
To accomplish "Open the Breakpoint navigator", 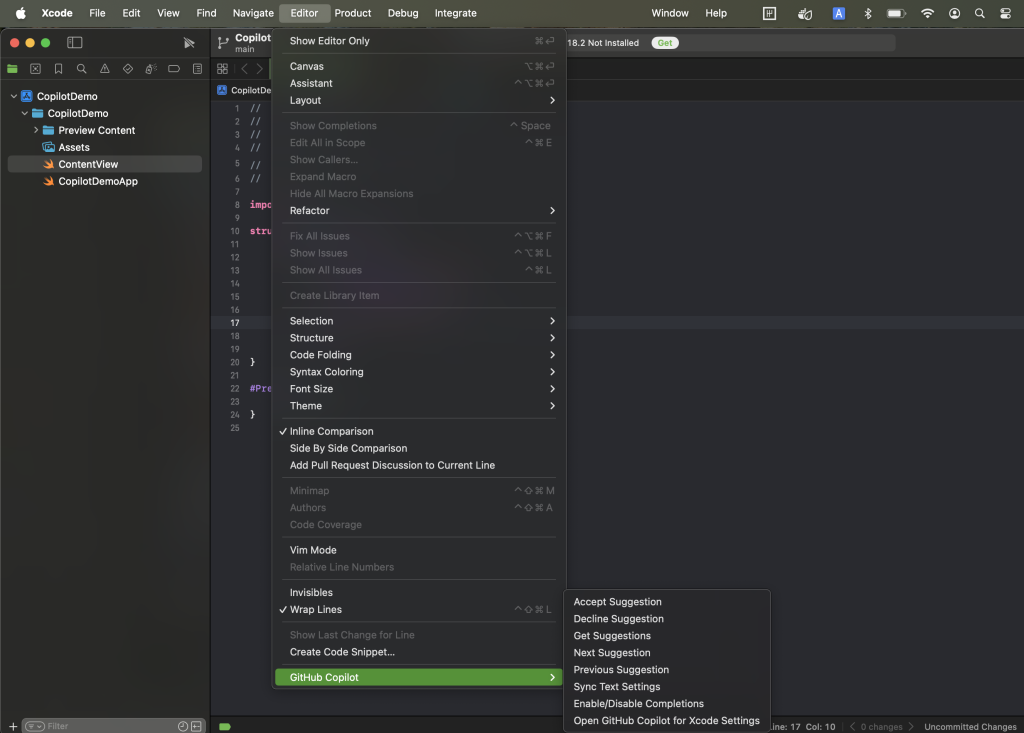I will 174,69.
